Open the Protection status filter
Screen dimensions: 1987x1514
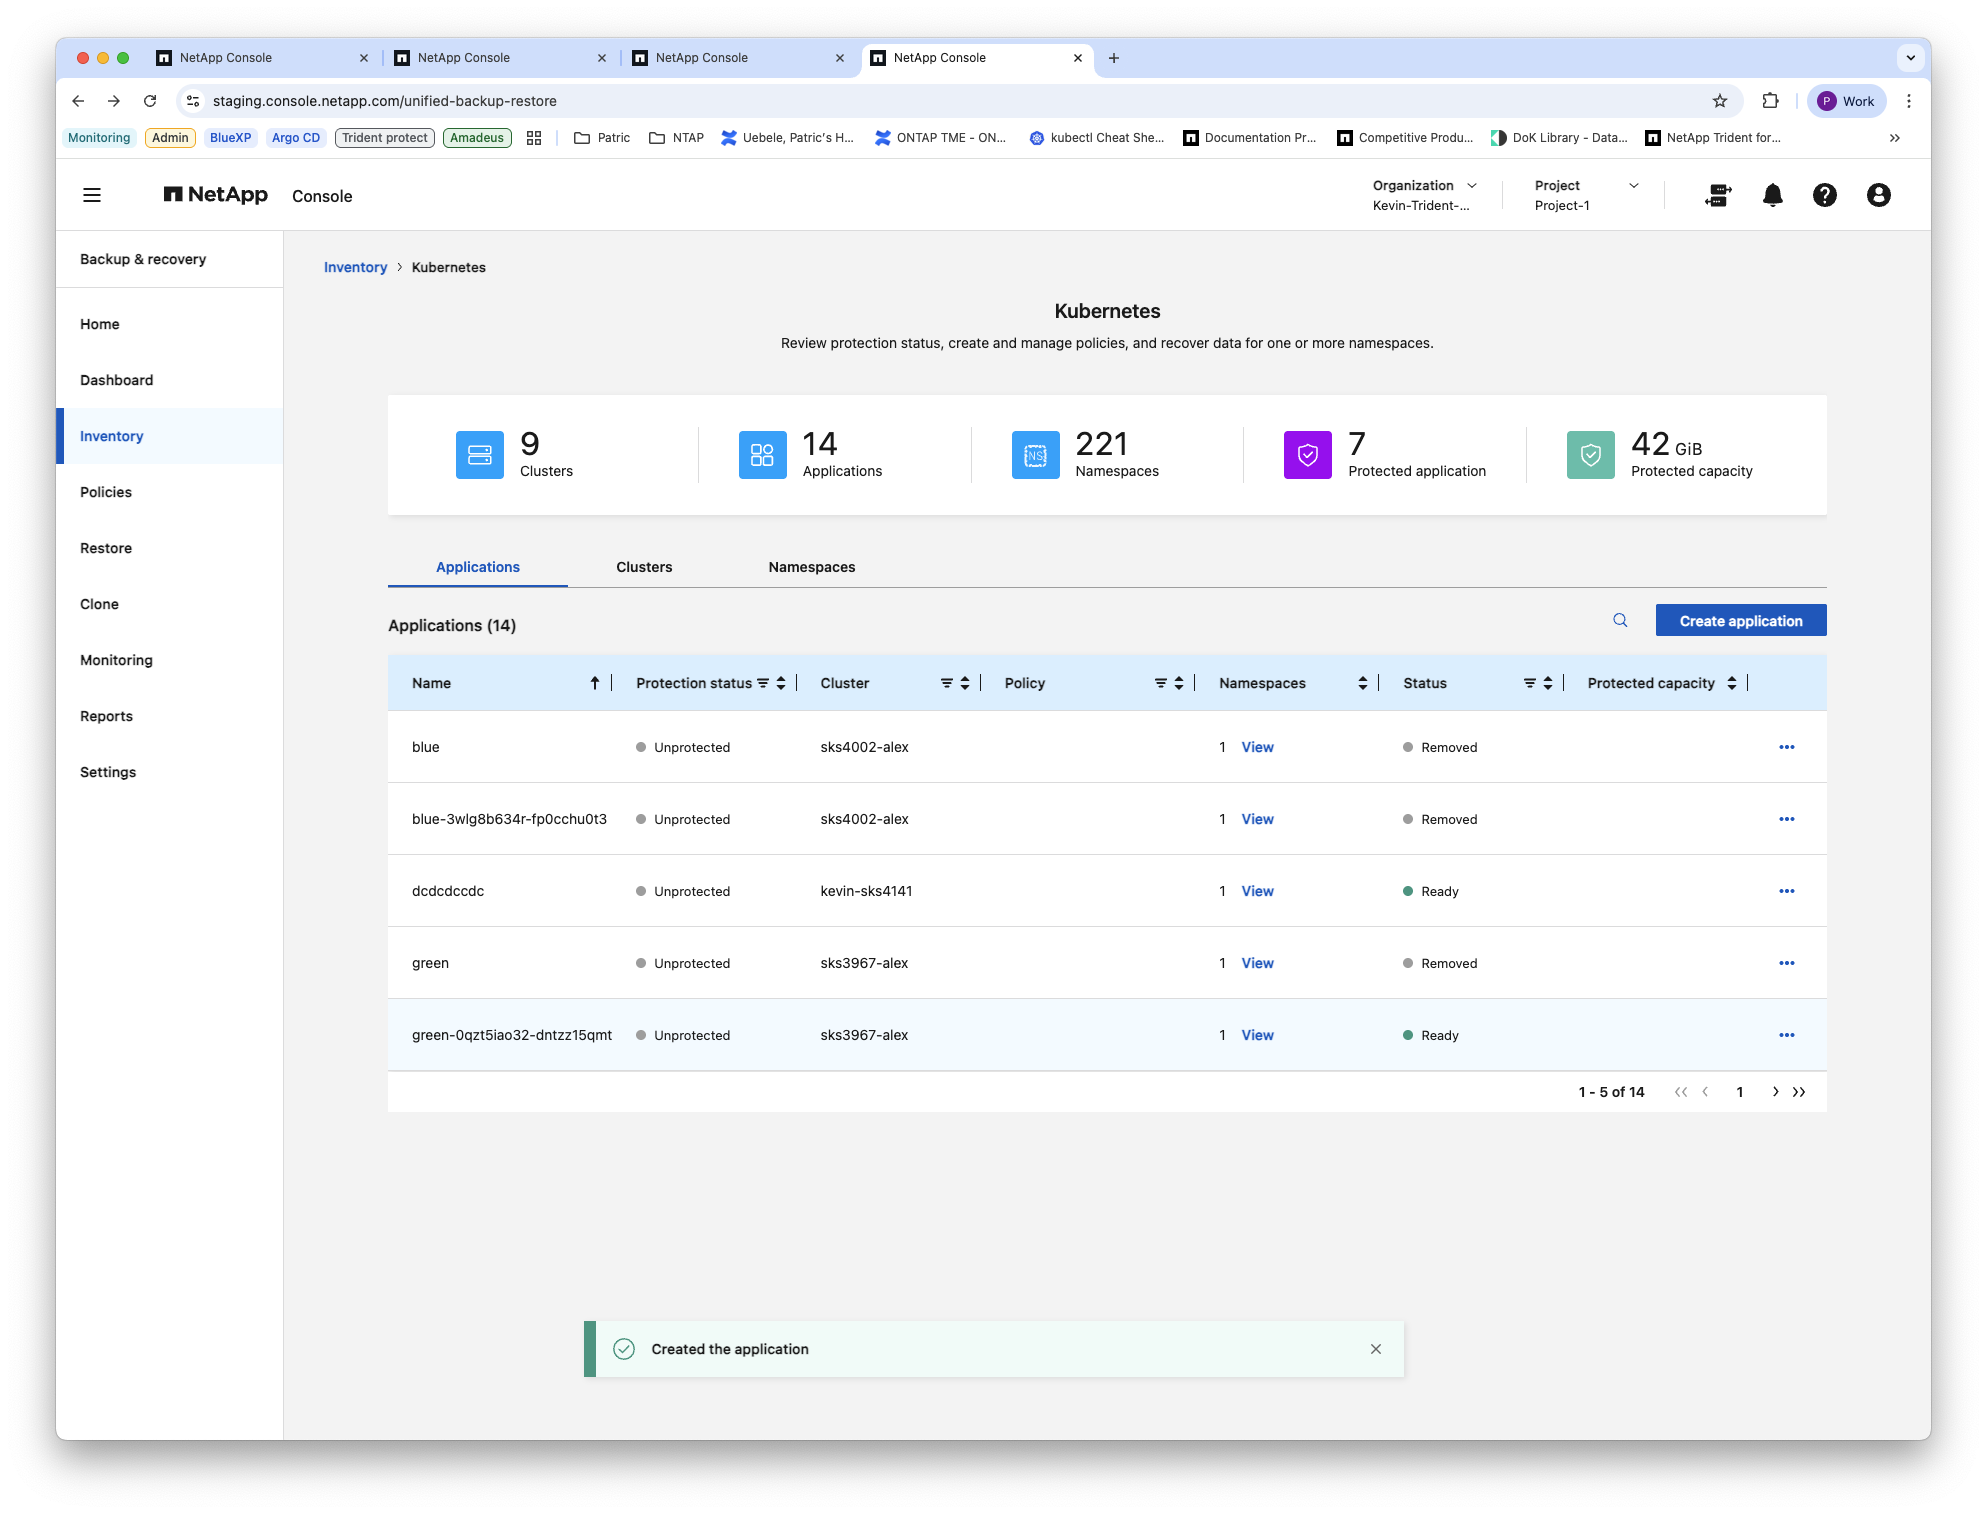coord(763,683)
